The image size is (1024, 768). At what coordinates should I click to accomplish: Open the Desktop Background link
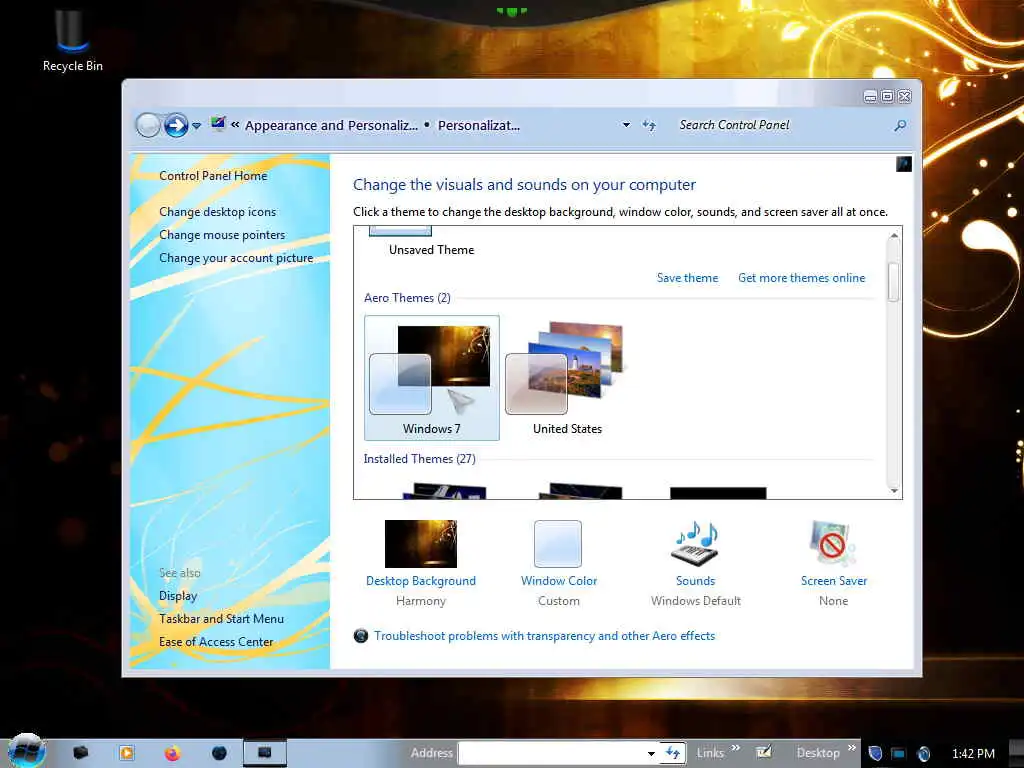coord(421,581)
